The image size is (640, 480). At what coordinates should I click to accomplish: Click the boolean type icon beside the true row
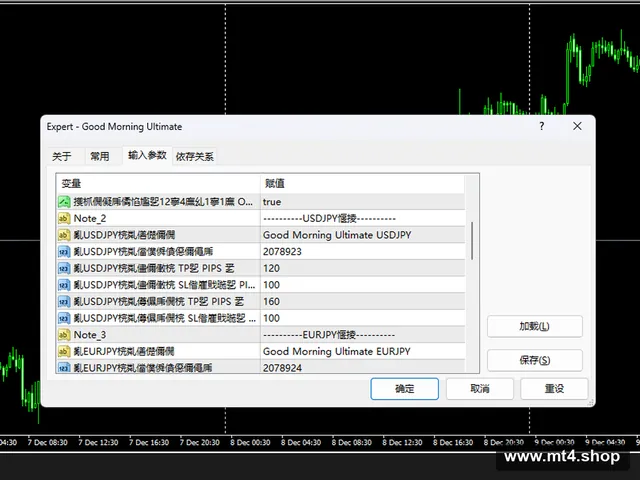(64, 202)
